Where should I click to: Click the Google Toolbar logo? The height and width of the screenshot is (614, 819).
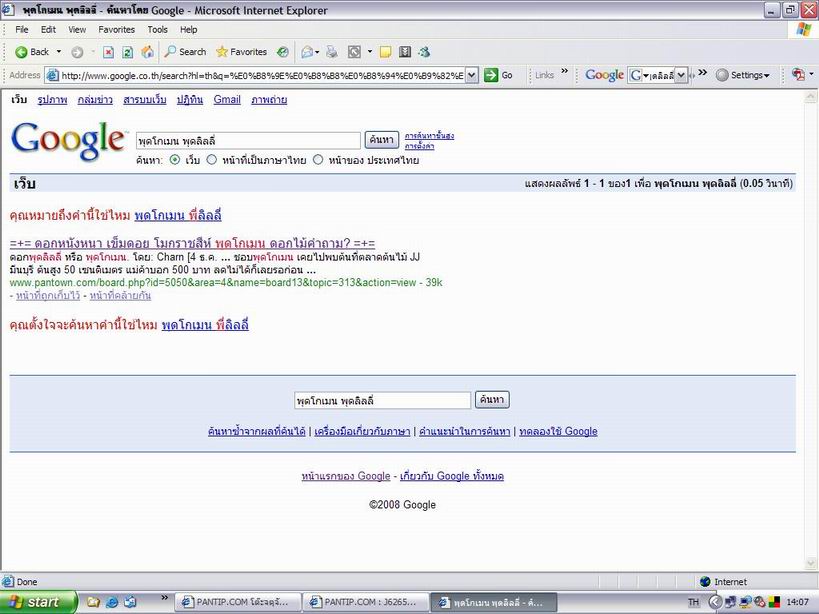(x=604, y=75)
